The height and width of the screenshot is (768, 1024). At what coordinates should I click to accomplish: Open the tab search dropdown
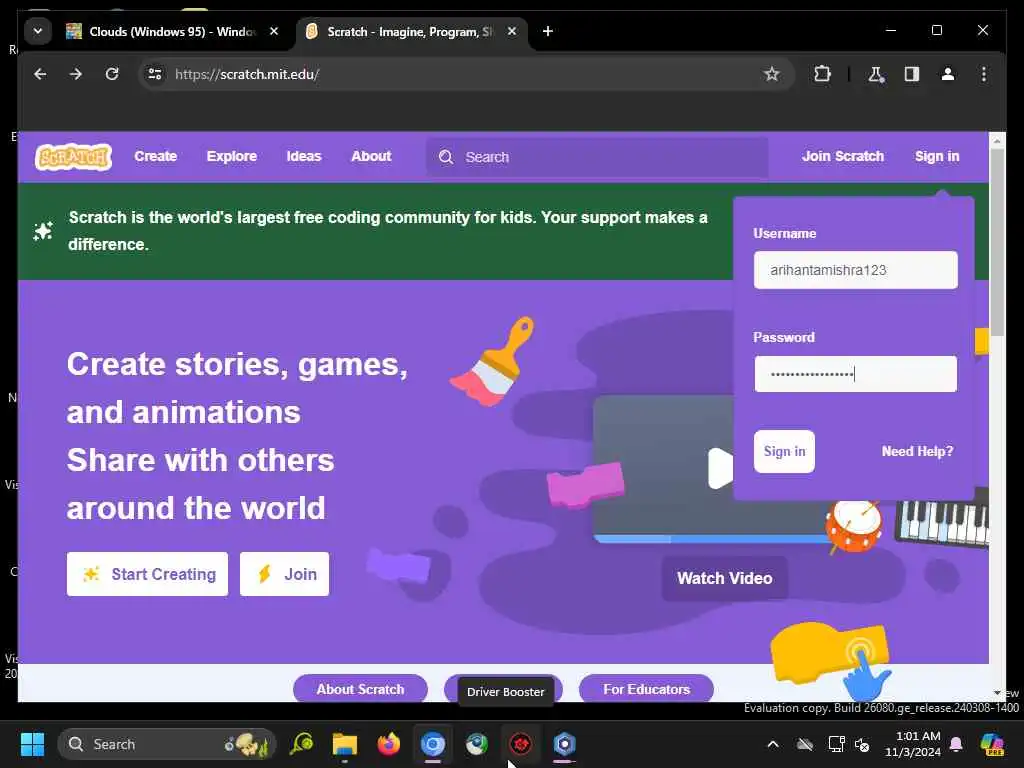click(38, 31)
